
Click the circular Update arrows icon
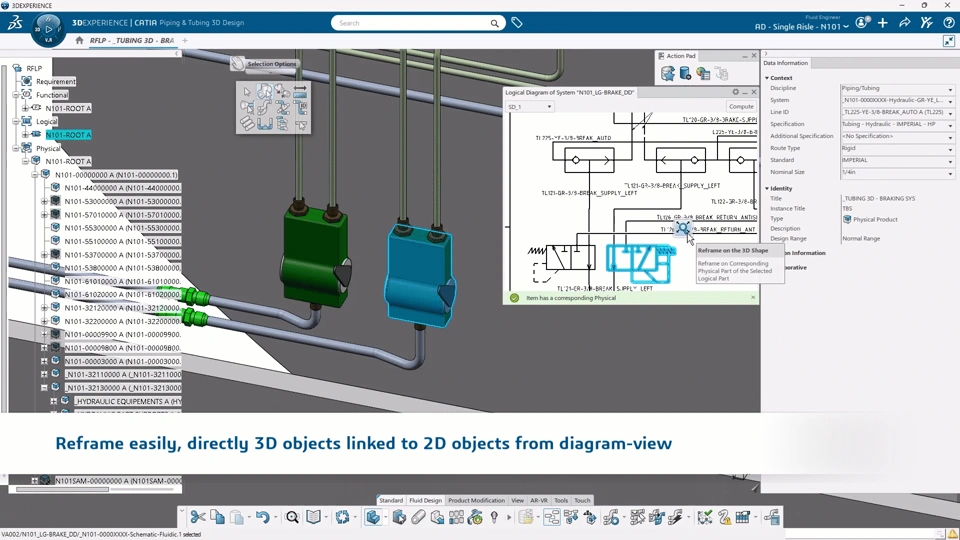342,517
